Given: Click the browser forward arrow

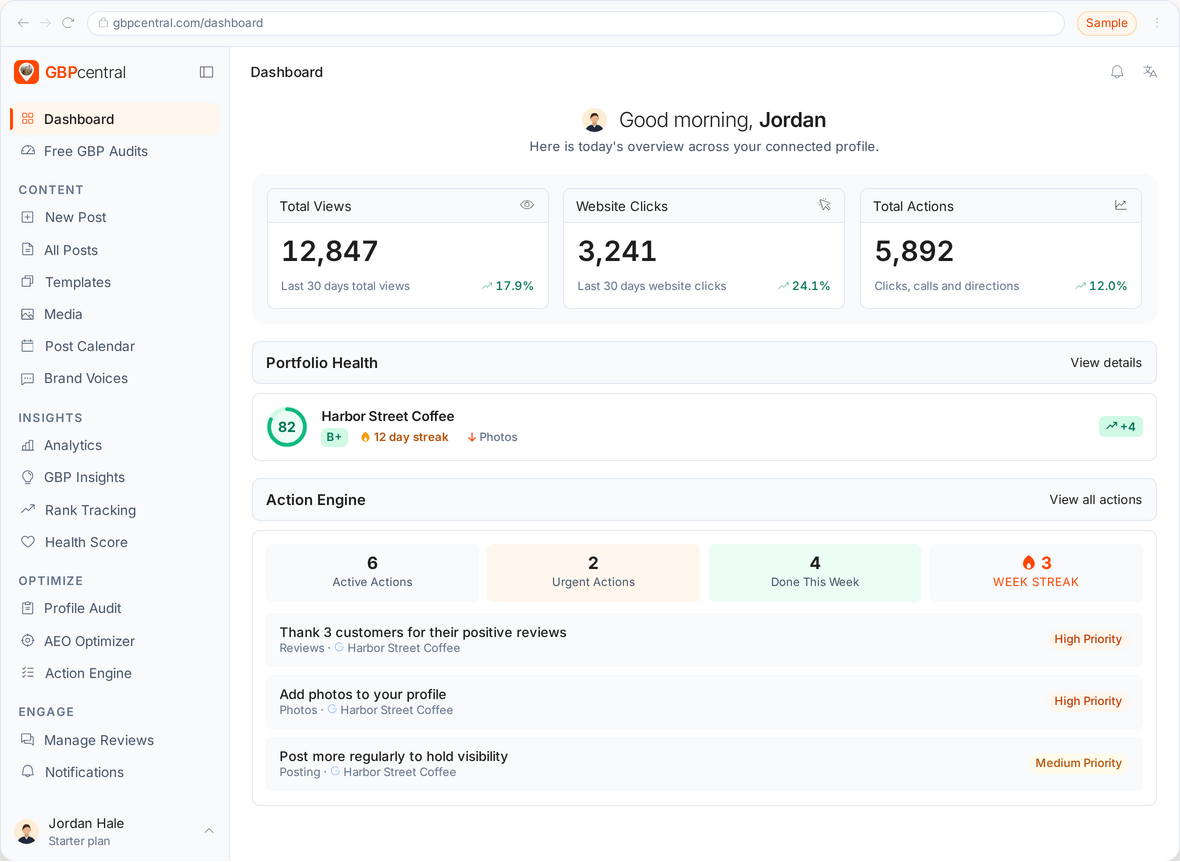Looking at the screenshot, I should click(x=46, y=23).
